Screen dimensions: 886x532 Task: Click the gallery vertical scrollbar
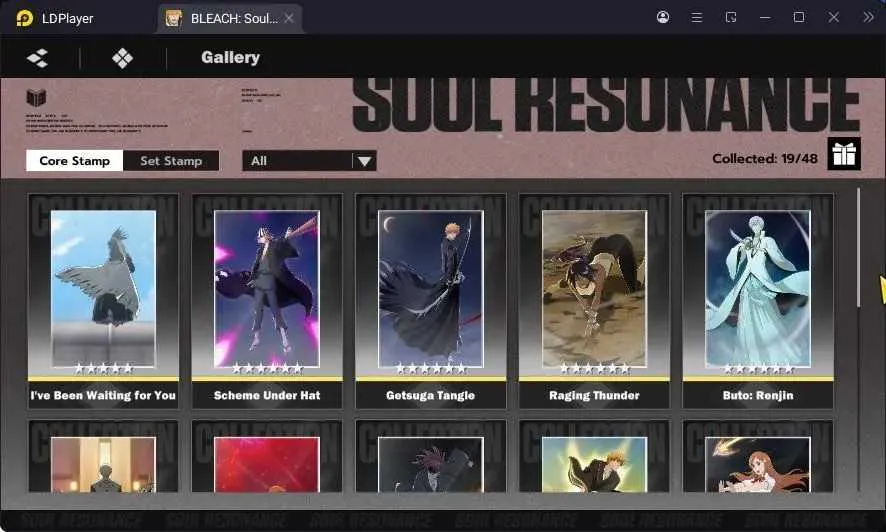click(858, 248)
